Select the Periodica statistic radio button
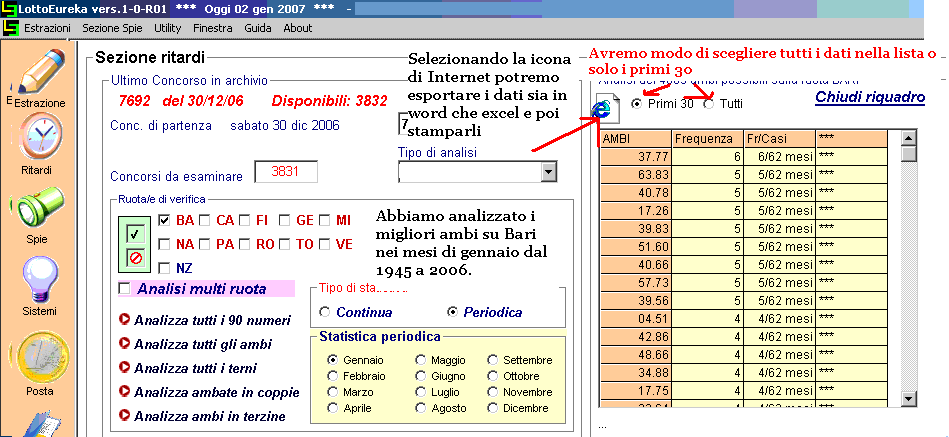 (452, 312)
